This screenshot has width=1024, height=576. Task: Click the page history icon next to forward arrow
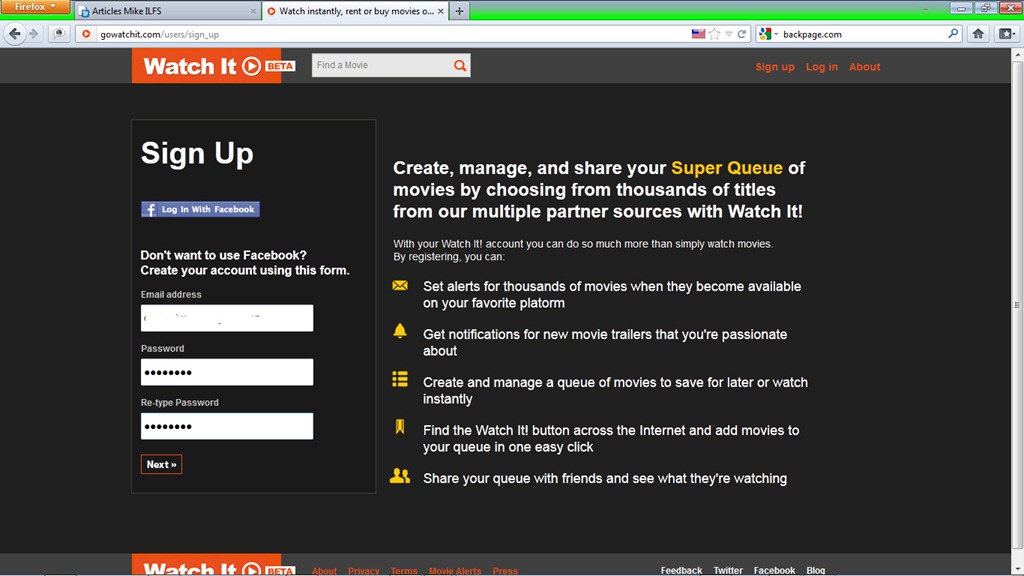click(59, 34)
